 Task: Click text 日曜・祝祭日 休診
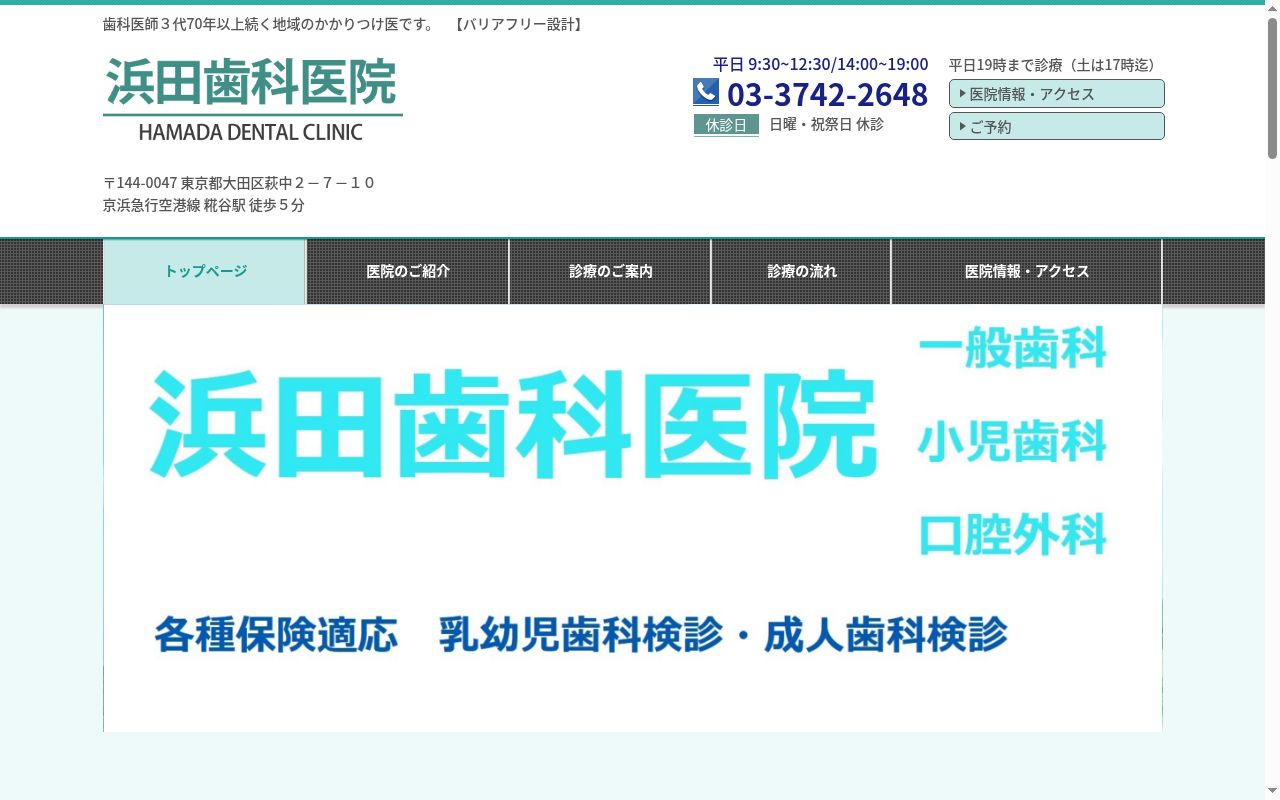coord(826,125)
